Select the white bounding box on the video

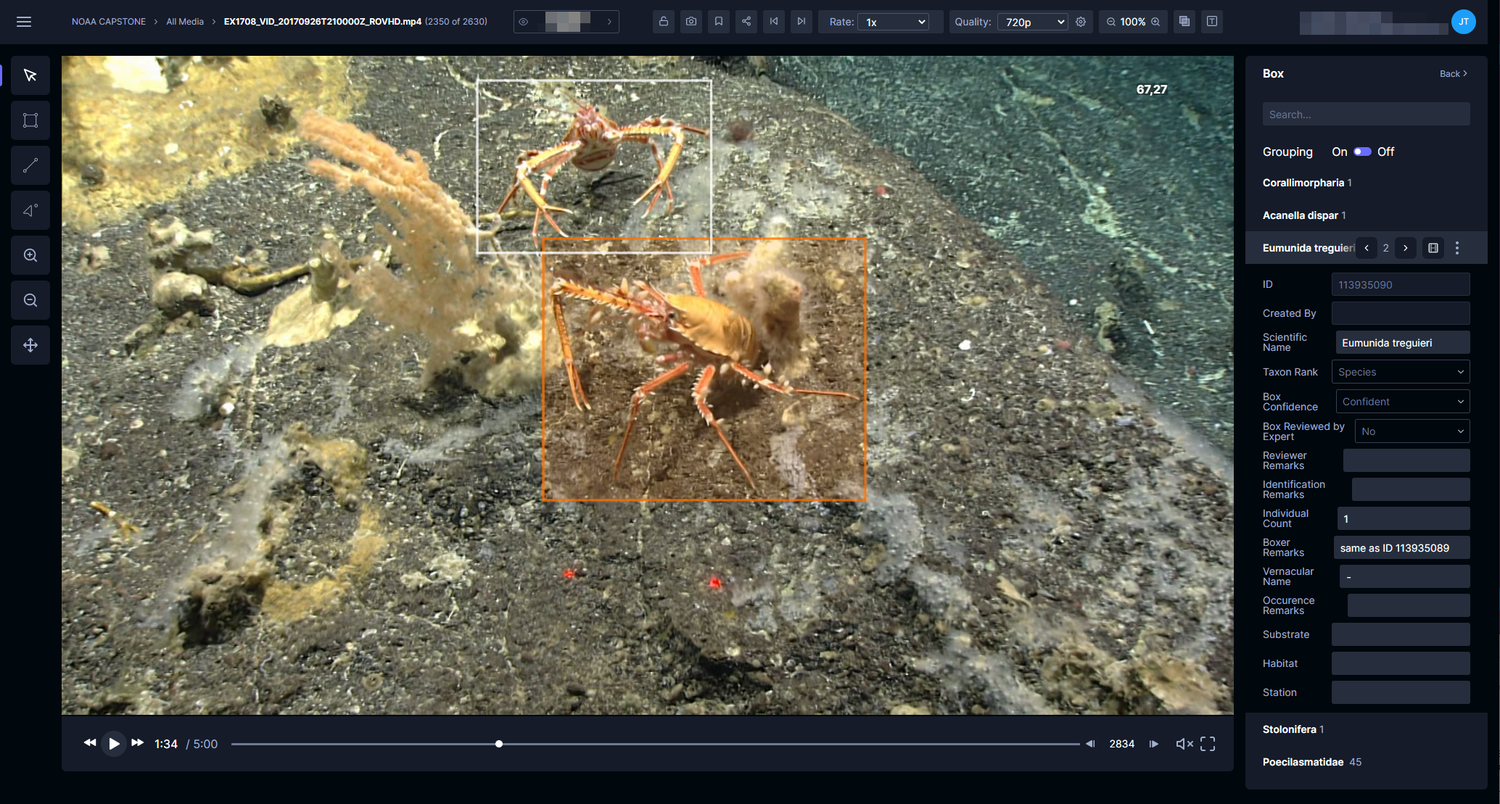(594, 165)
